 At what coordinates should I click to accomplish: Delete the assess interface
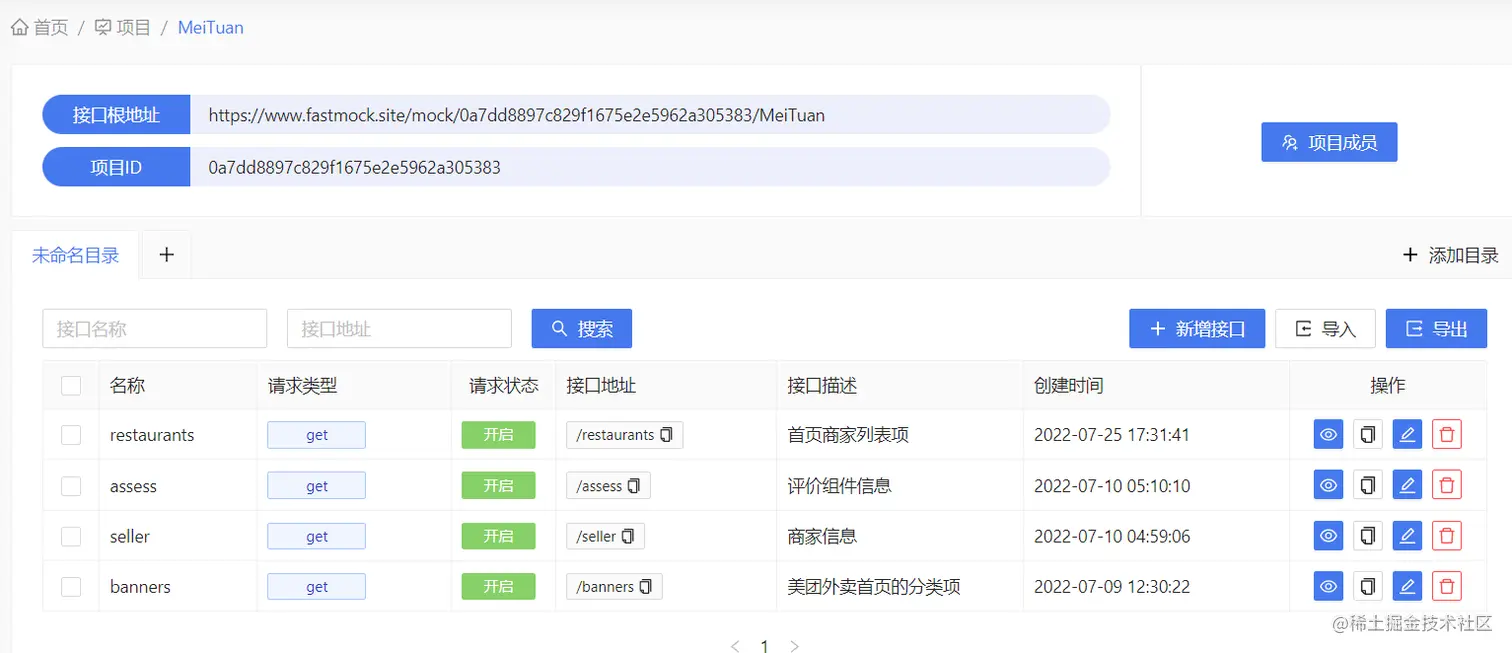(x=1447, y=485)
